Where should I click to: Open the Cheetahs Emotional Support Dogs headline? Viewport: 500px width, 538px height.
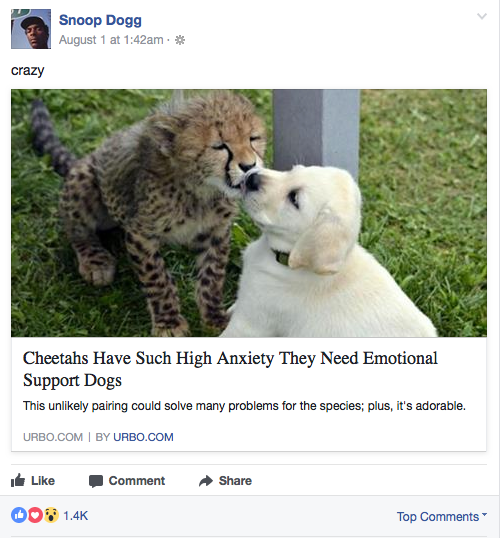coord(230,369)
